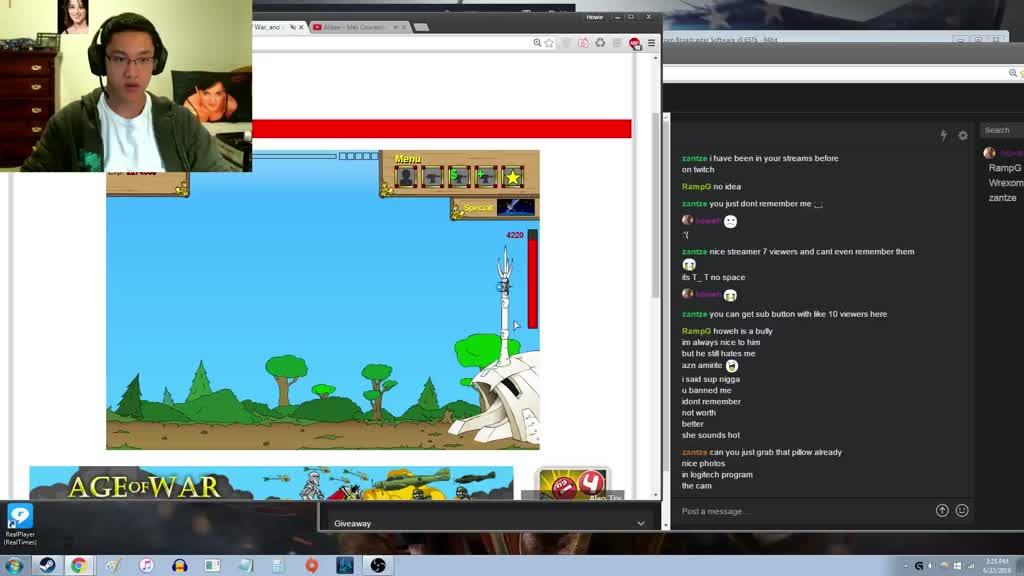
Task: Open a new Chrome tab
Action: pyautogui.click(x=421, y=27)
